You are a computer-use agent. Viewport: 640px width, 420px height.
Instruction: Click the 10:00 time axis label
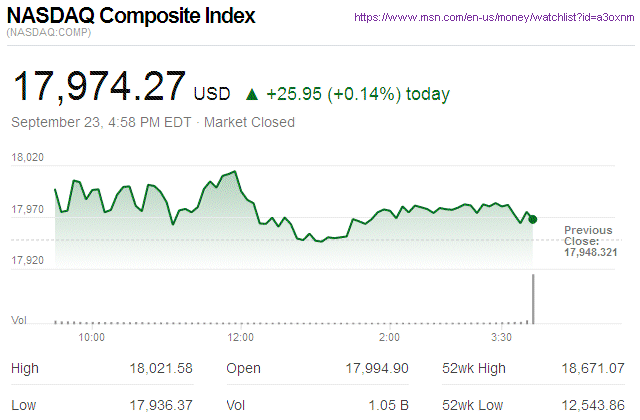click(92, 338)
